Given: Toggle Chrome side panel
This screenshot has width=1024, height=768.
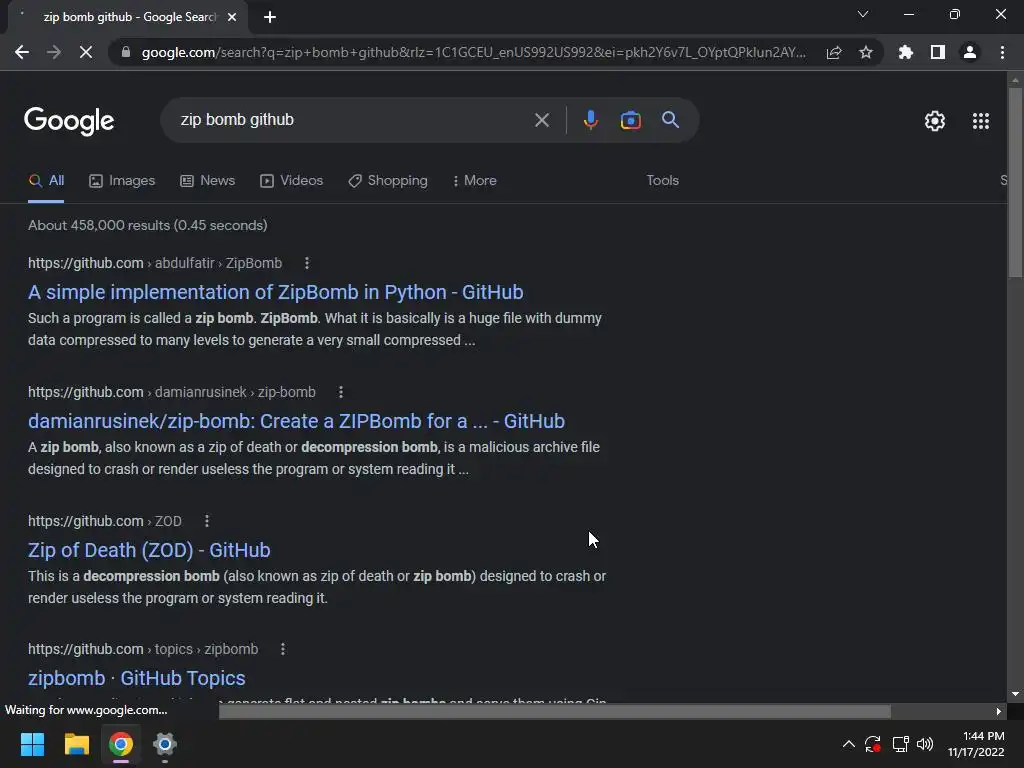Looking at the screenshot, I should 938,52.
